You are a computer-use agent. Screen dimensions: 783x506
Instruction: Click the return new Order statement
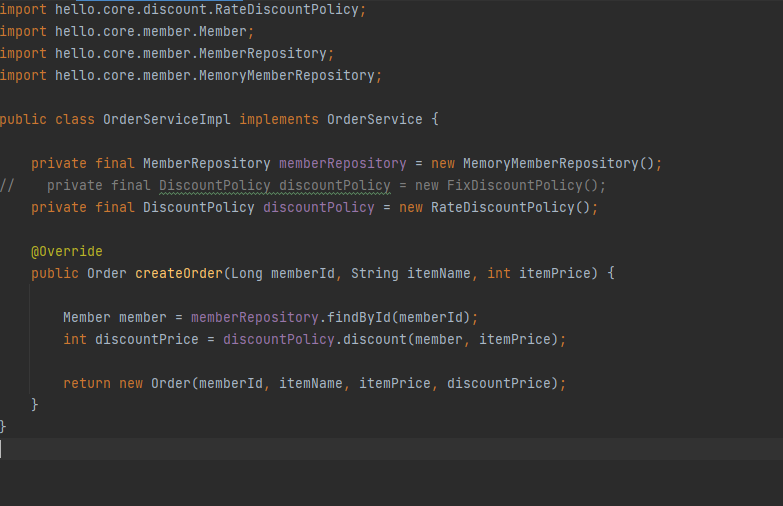315,383
